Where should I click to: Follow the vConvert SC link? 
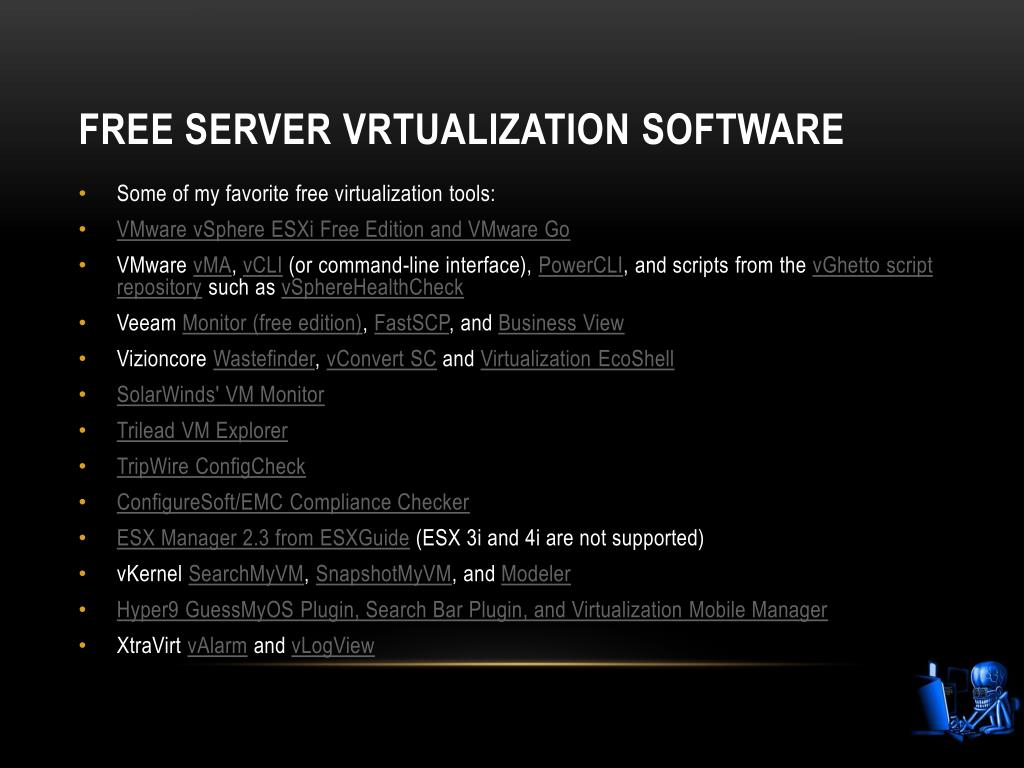coord(381,359)
